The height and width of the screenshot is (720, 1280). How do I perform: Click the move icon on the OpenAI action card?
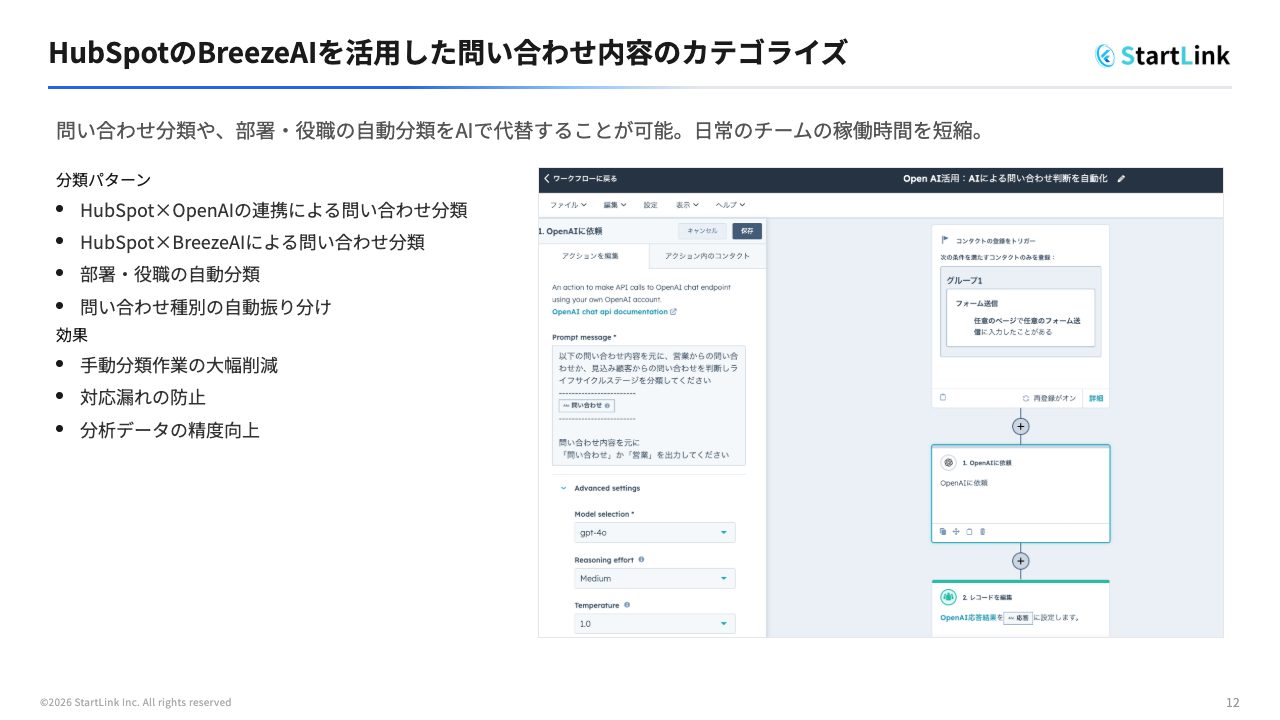coord(956,531)
